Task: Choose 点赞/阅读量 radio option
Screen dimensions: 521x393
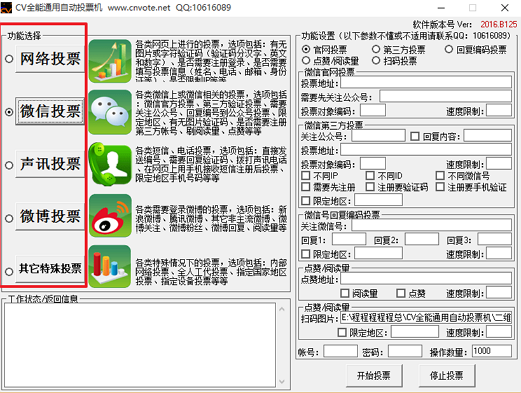Action: tap(306, 60)
